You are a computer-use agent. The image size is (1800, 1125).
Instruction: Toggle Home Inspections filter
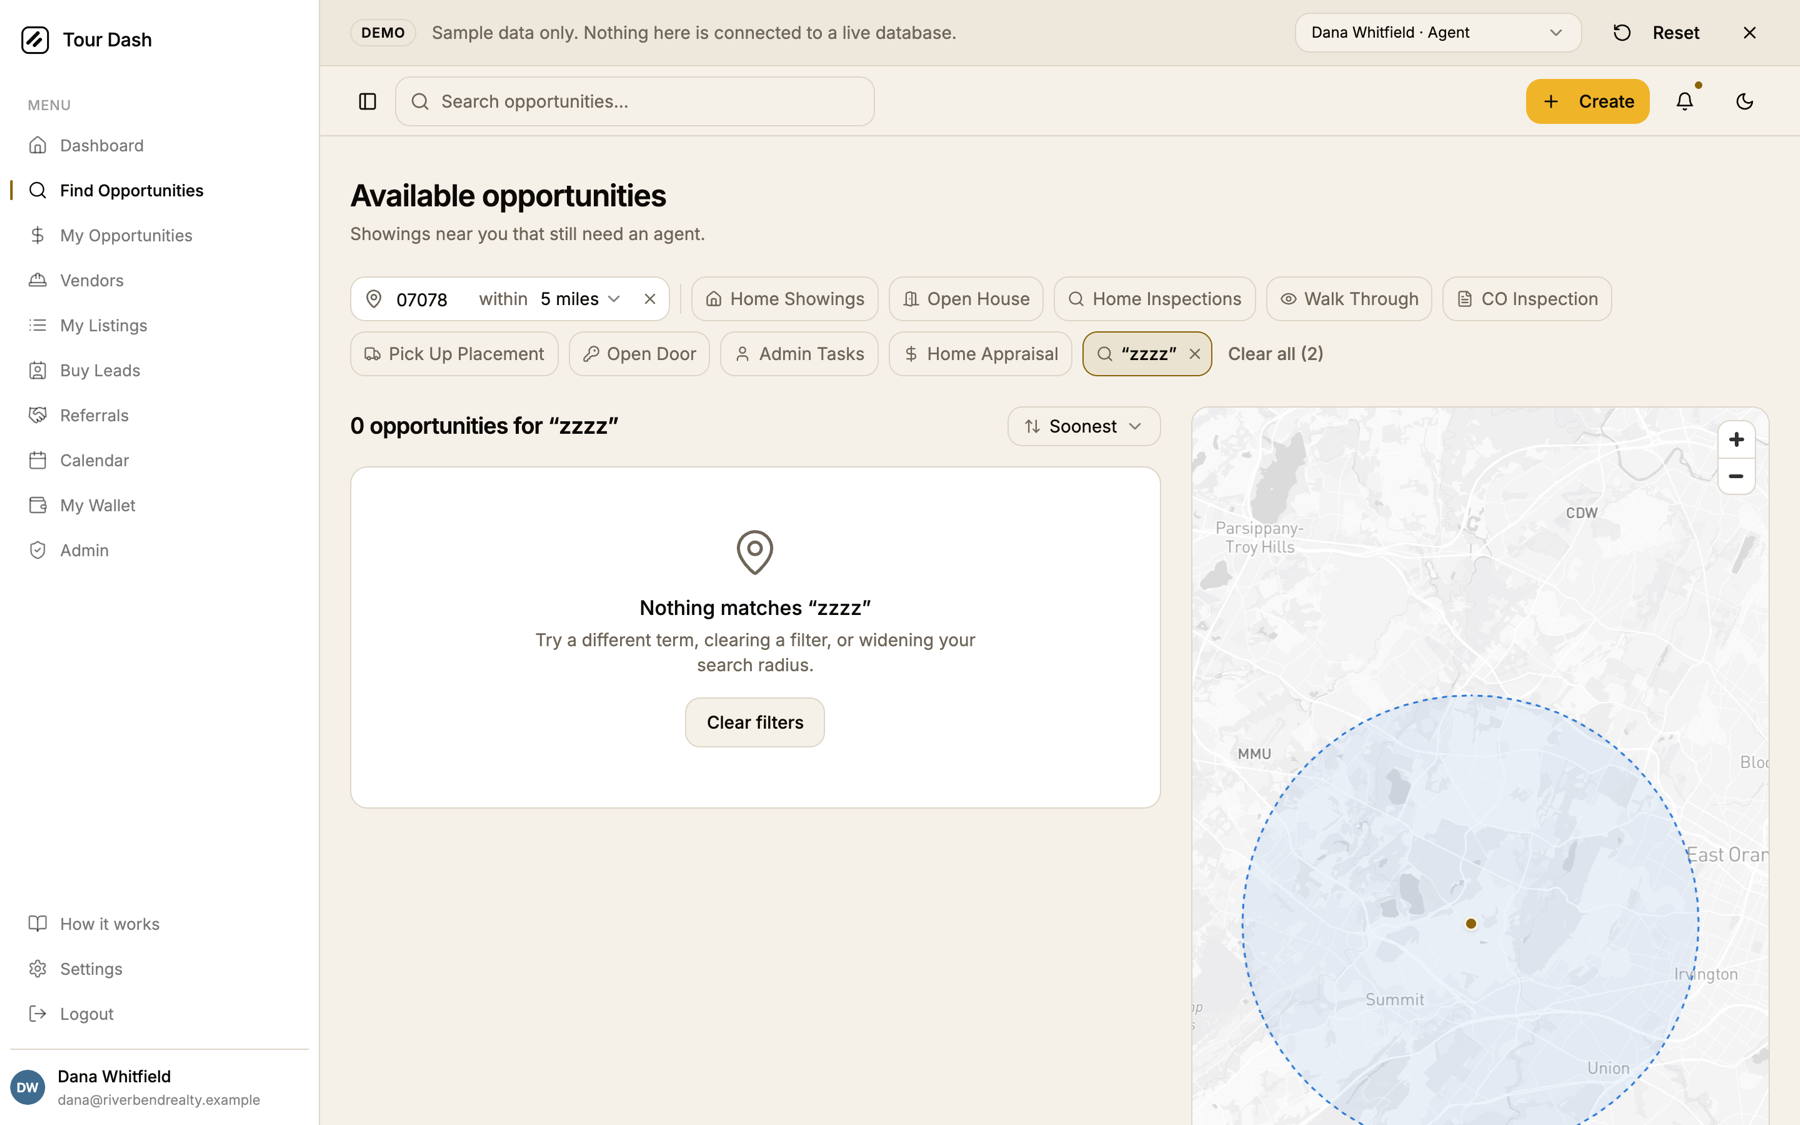[x=1154, y=299]
